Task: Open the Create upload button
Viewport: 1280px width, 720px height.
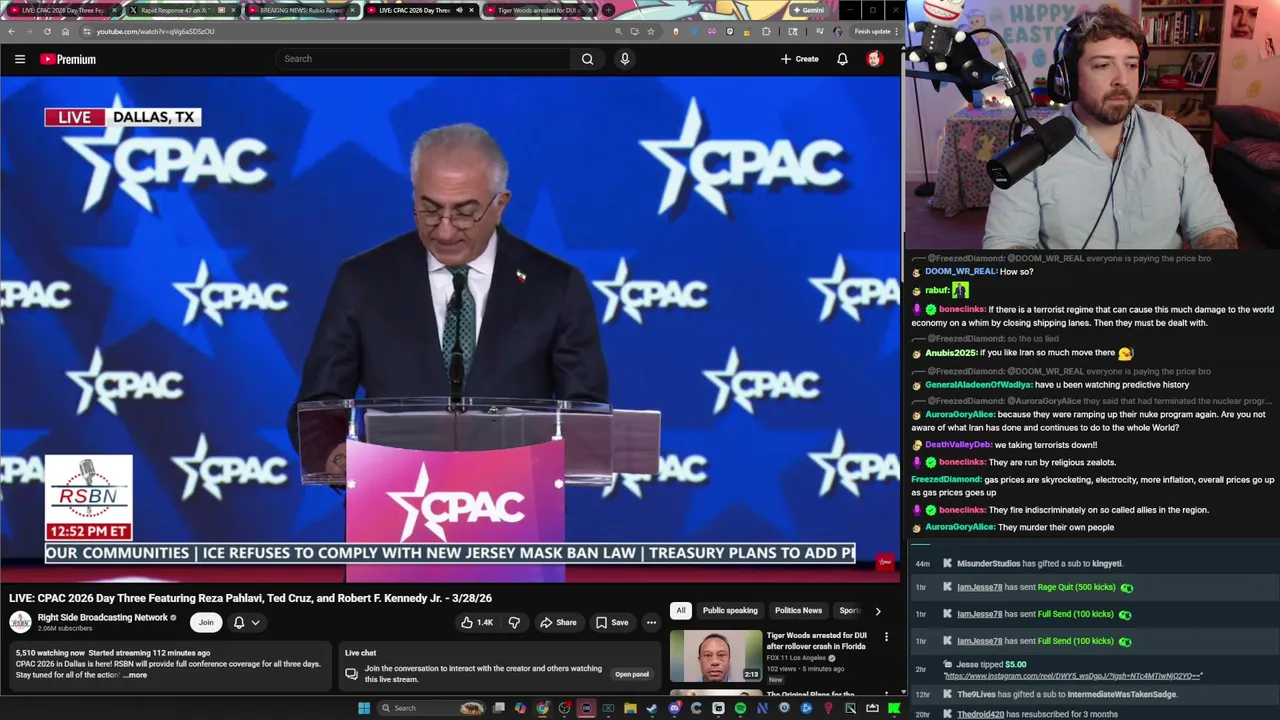Action: (x=800, y=59)
